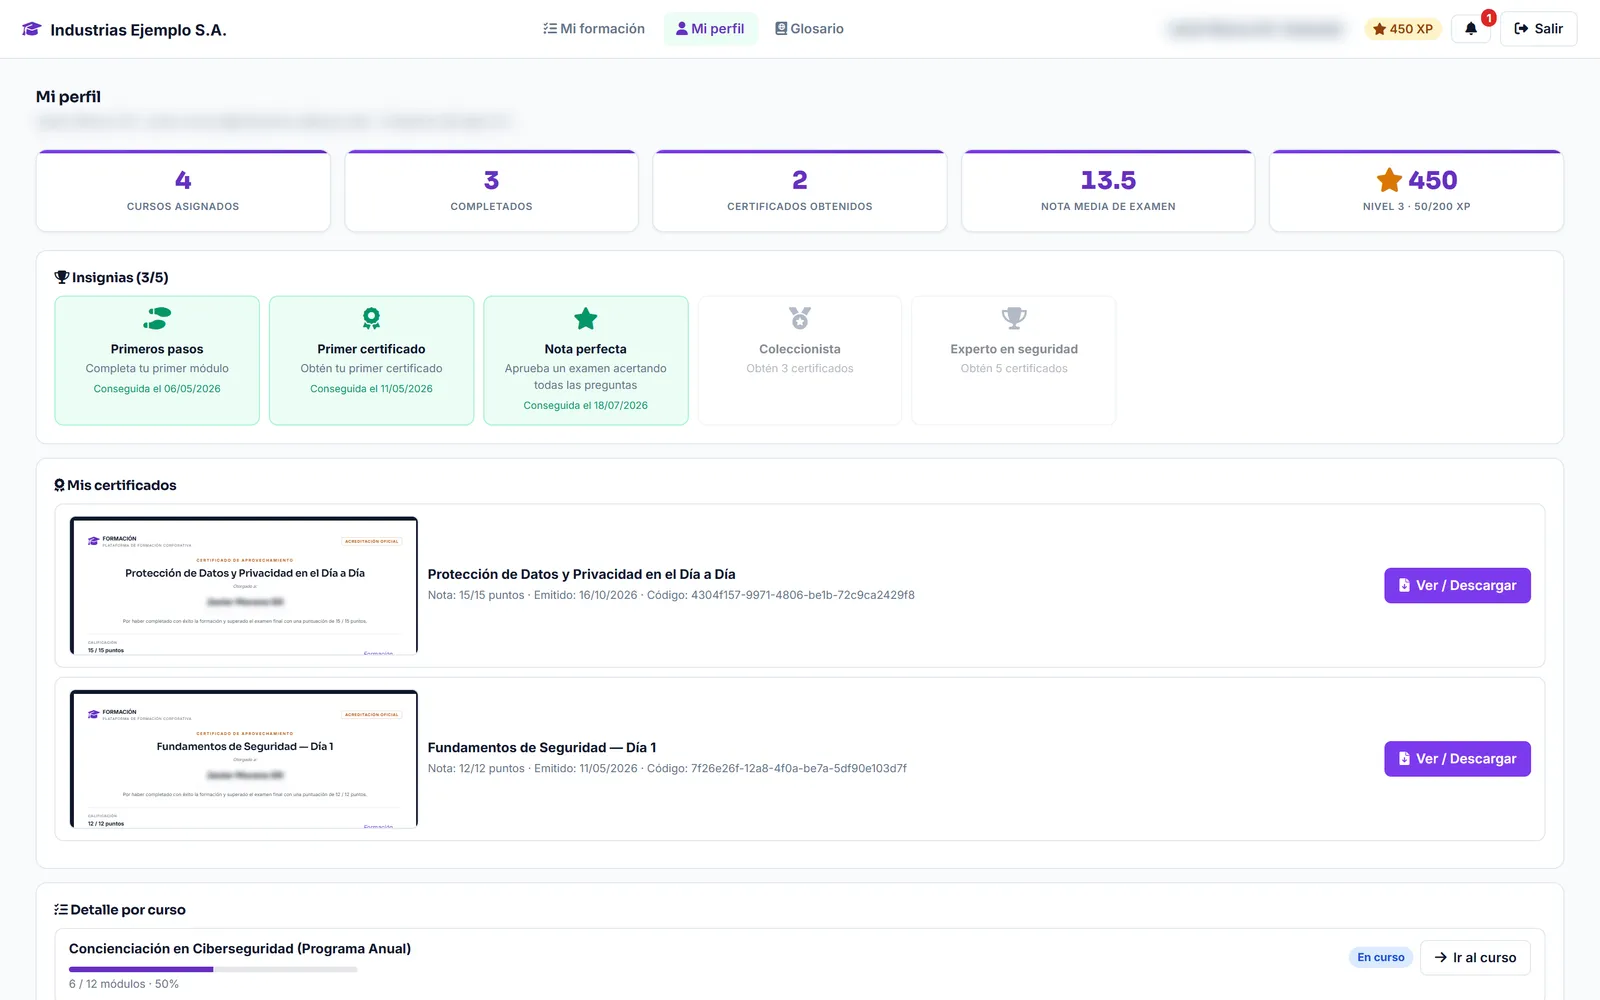The height and width of the screenshot is (1000, 1600).
Task: Go to the Concienciación en Ciberseguridad course
Action: (1475, 957)
